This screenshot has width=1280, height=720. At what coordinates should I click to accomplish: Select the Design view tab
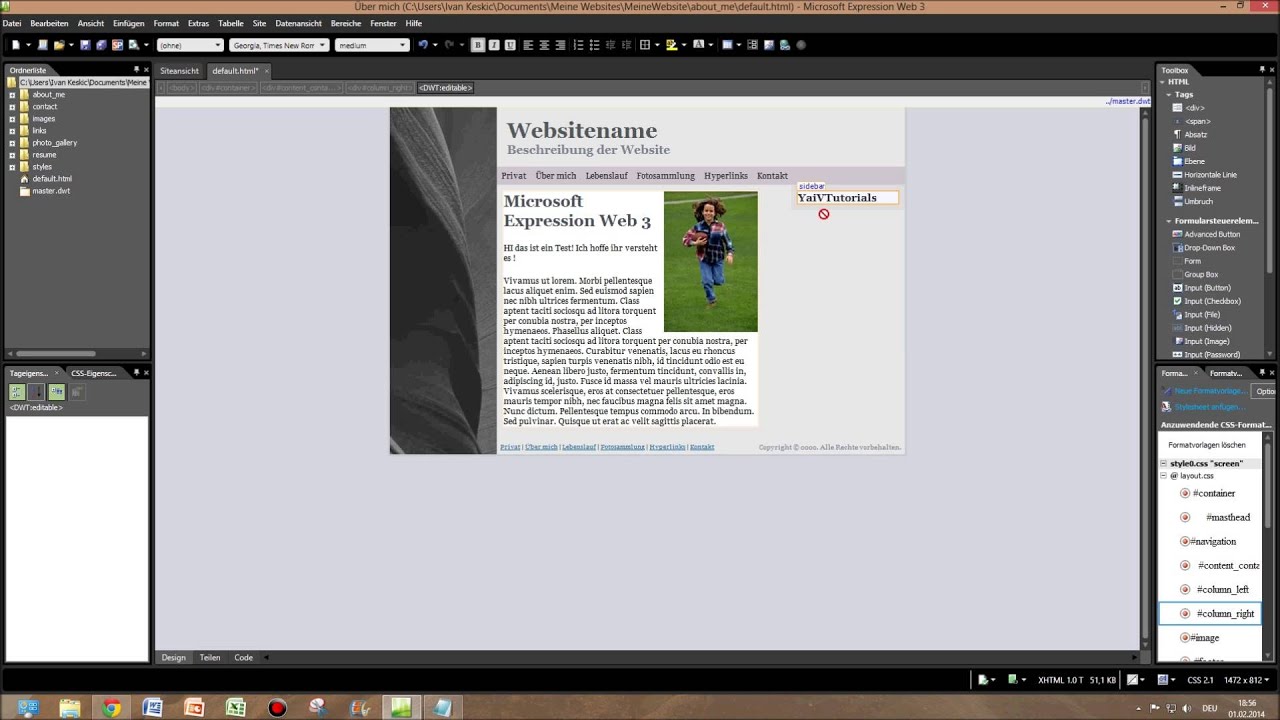pyautogui.click(x=174, y=658)
